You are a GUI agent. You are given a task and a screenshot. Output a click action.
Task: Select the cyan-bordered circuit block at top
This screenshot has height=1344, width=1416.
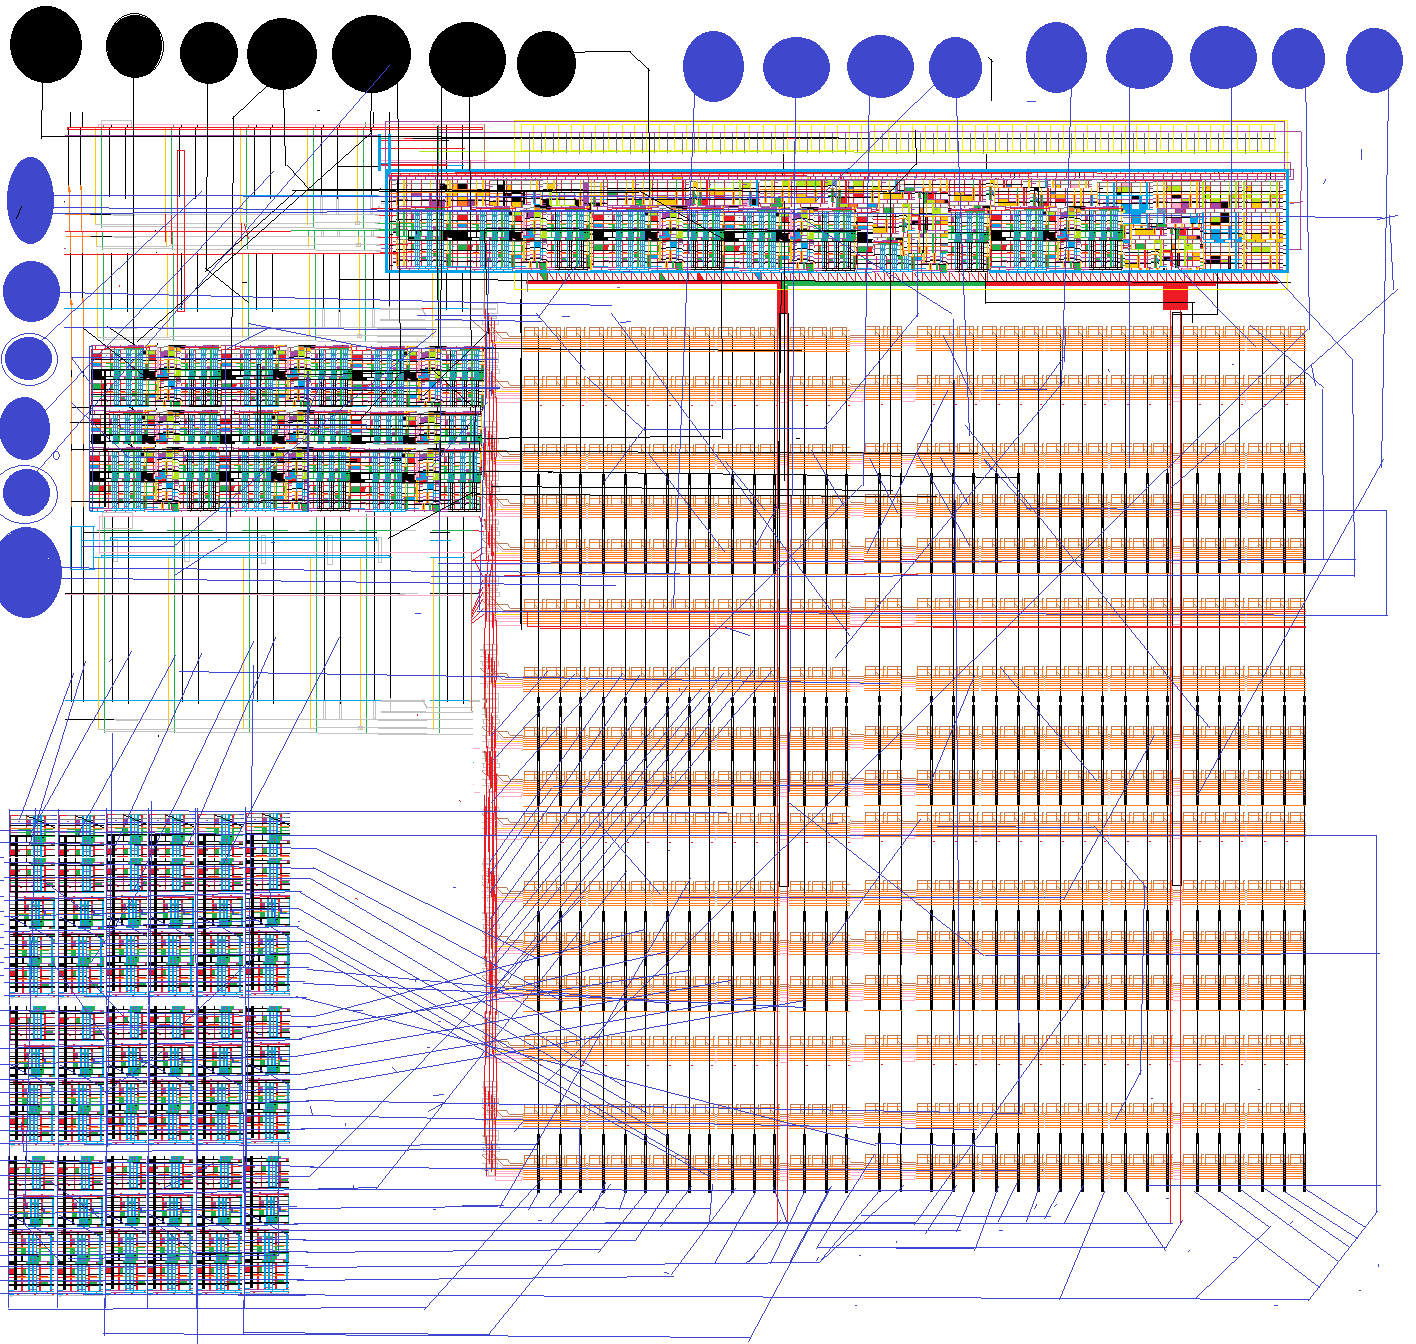(x=837, y=222)
